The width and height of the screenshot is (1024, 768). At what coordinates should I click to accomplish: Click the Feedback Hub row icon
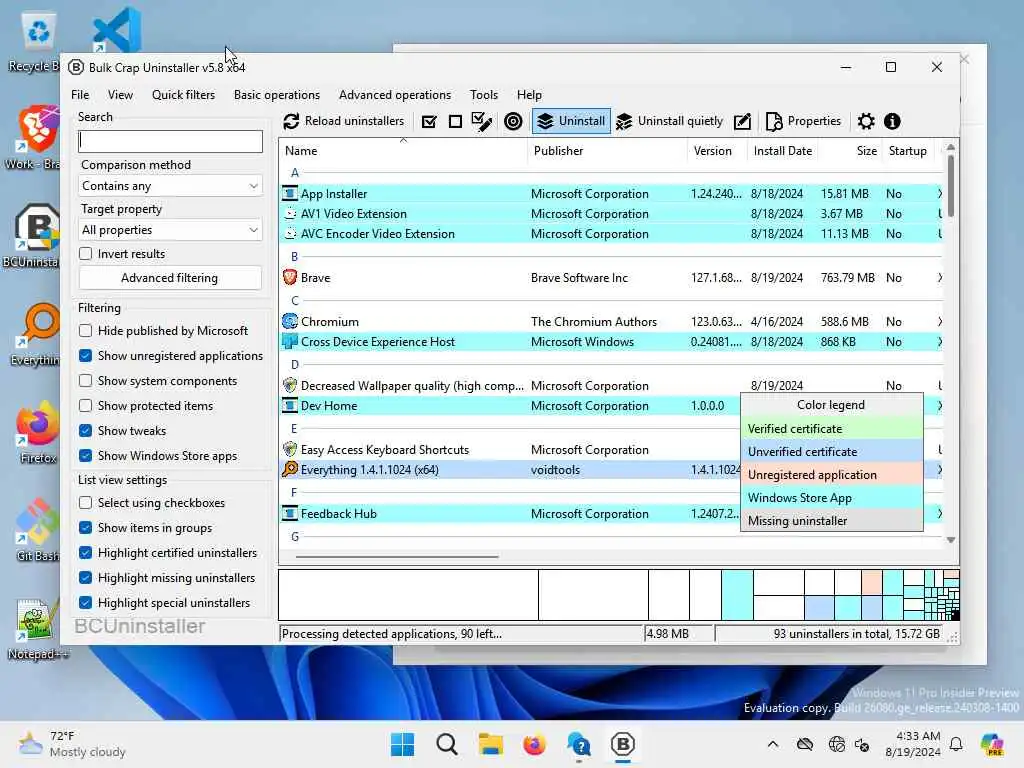290,514
